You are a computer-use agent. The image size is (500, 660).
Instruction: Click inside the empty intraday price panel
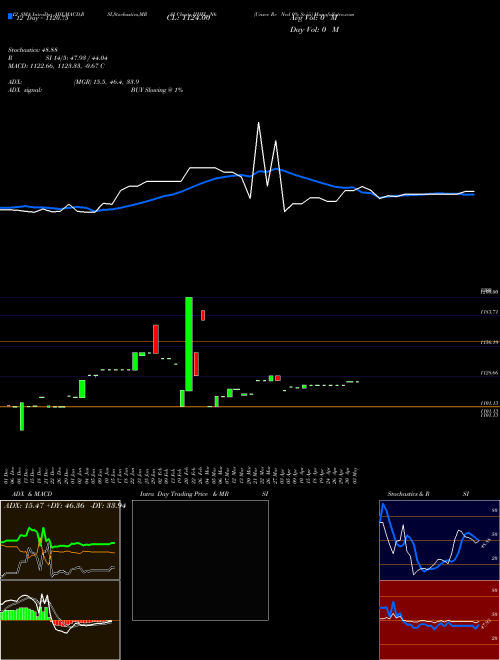(x=200, y=560)
